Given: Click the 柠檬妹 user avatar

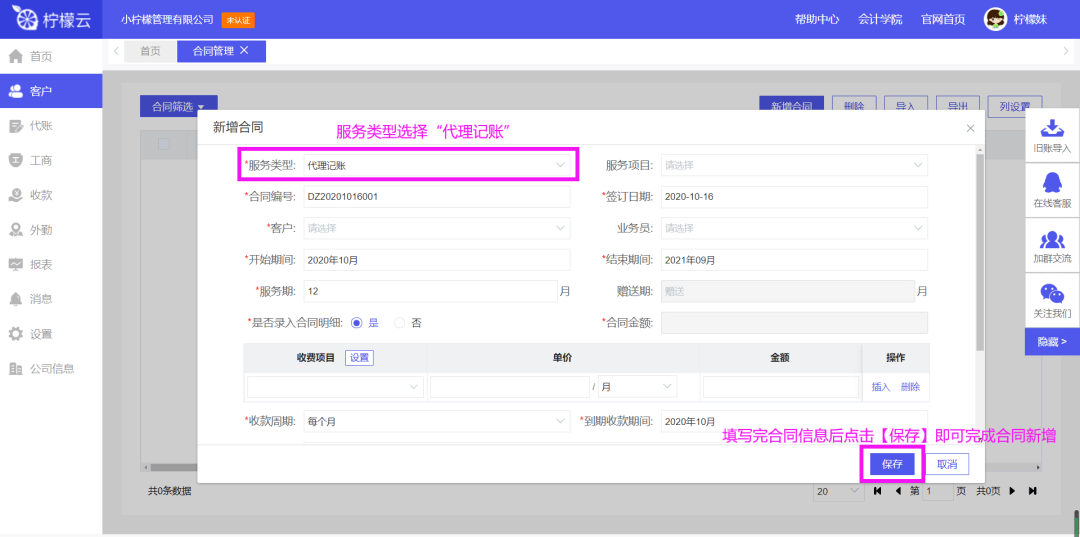Looking at the screenshot, I should [x=995, y=19].
